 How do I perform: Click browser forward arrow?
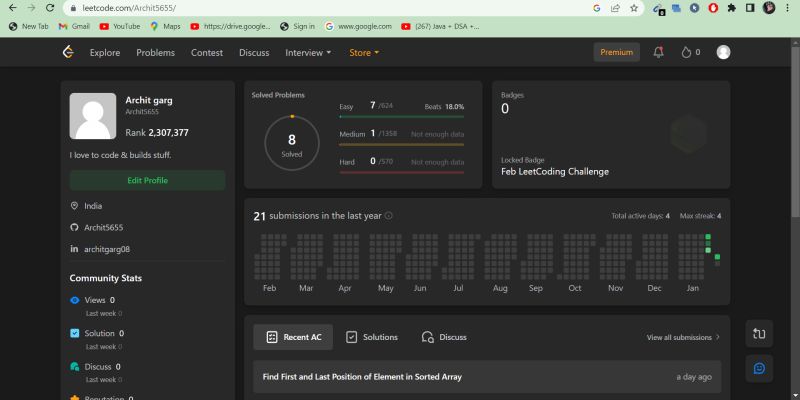coord(31,8)
